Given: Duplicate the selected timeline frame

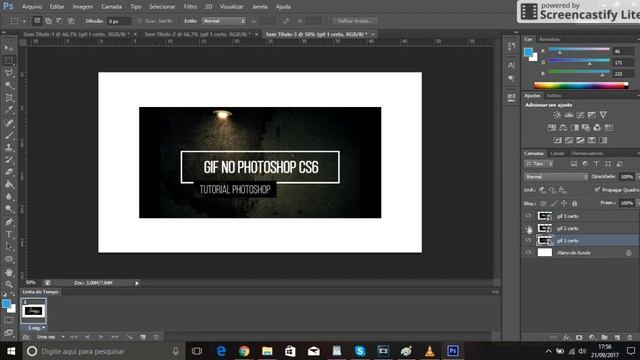Looking at the screenshot, I should [x=143, y=337].
